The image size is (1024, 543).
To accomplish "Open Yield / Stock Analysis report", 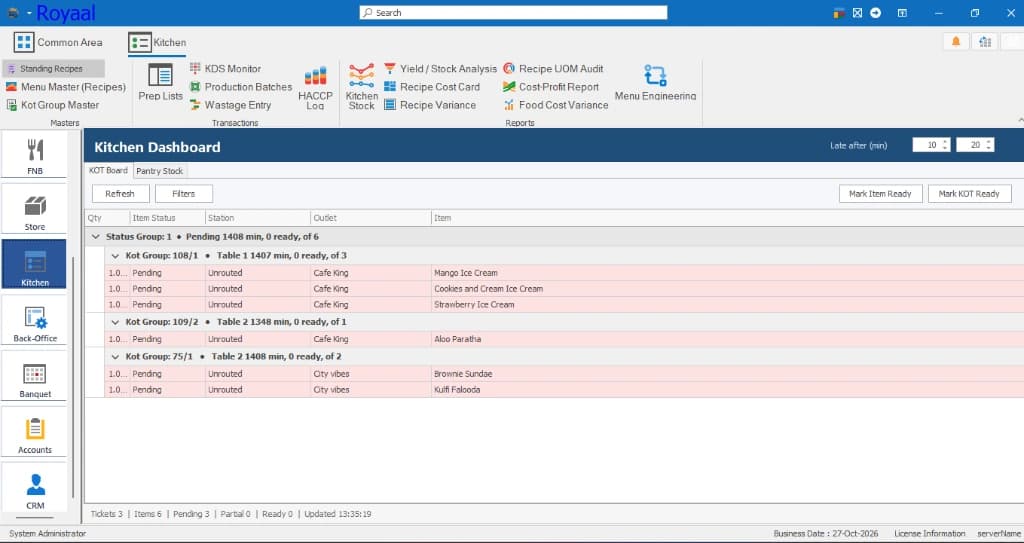I will pyautogui.click(x=440, y=69).
